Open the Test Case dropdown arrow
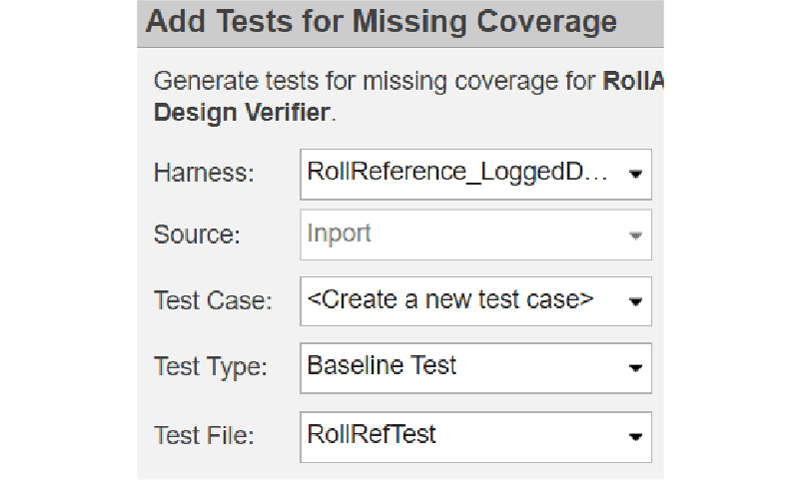This screenshot has width=800, height=480. (x=635, y=302)
